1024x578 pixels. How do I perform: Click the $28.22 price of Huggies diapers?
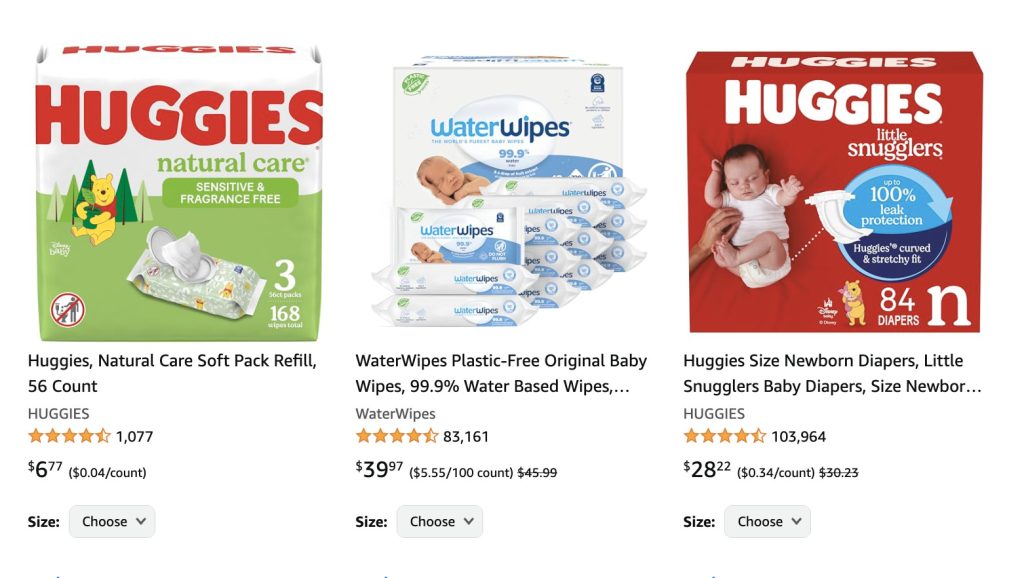point(707,469)
